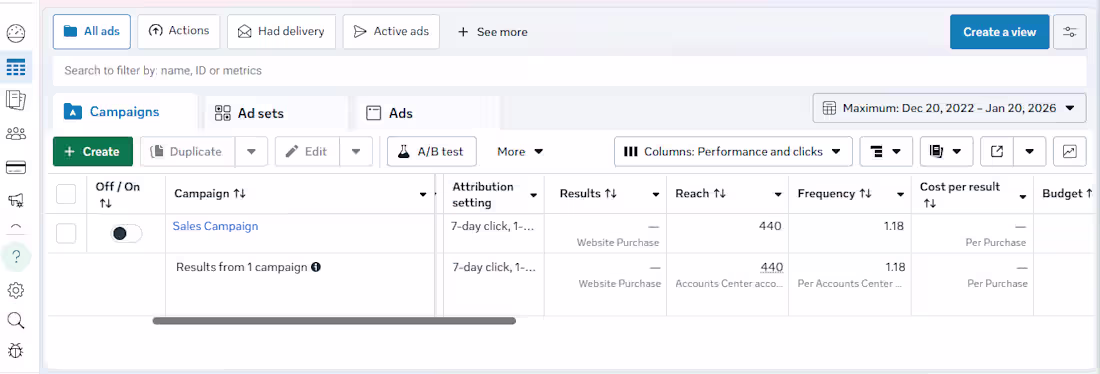
Task: Click the Help question mark icon
Action: (17, 257)
